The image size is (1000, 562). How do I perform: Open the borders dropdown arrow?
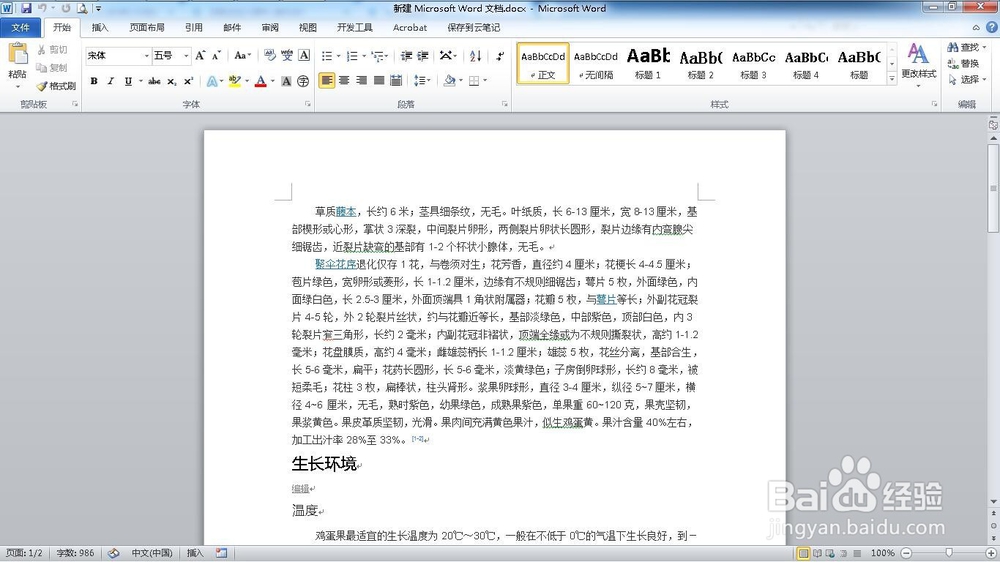click(485, 80)
